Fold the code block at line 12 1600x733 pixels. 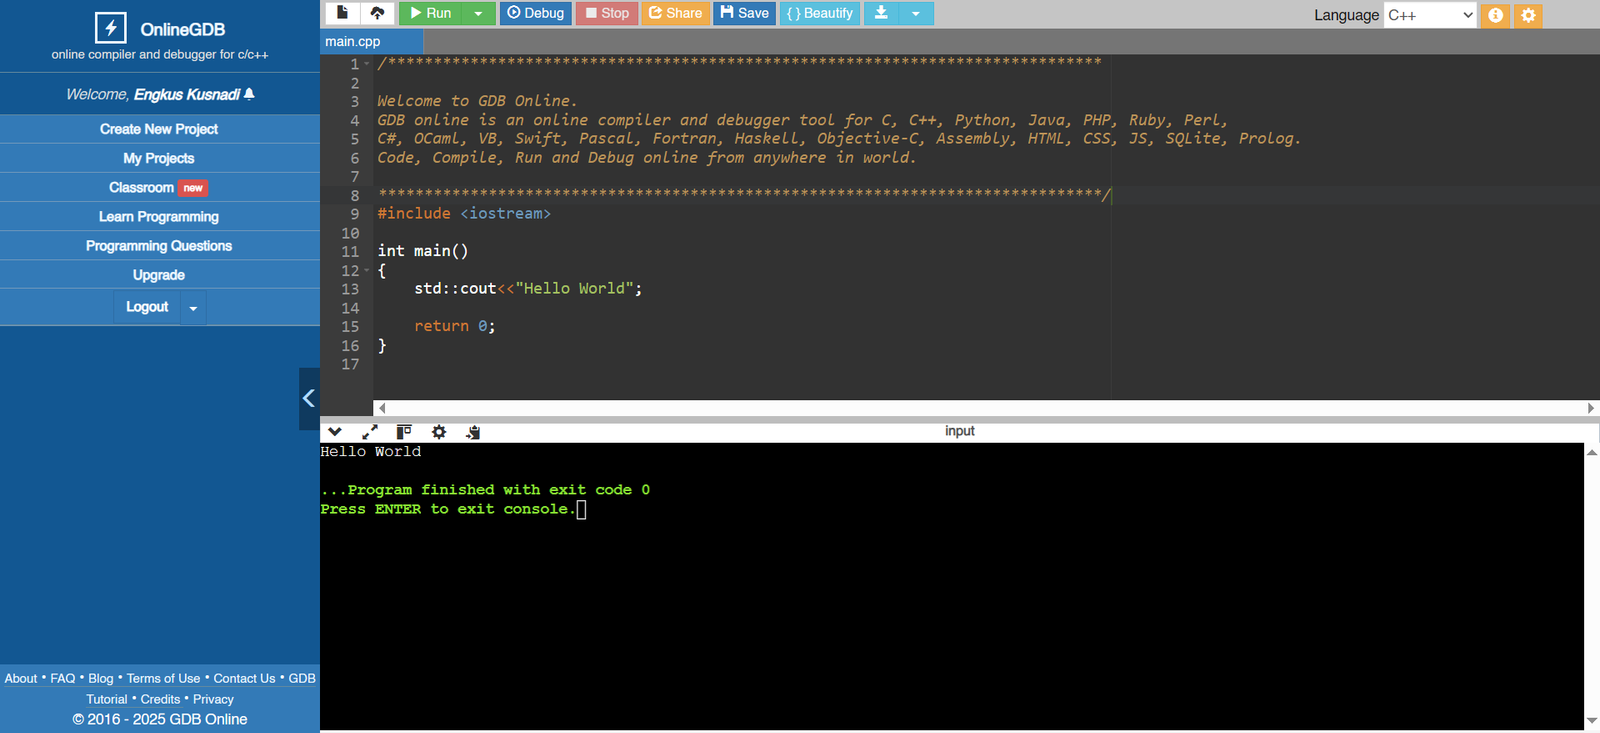coord(367,270)
